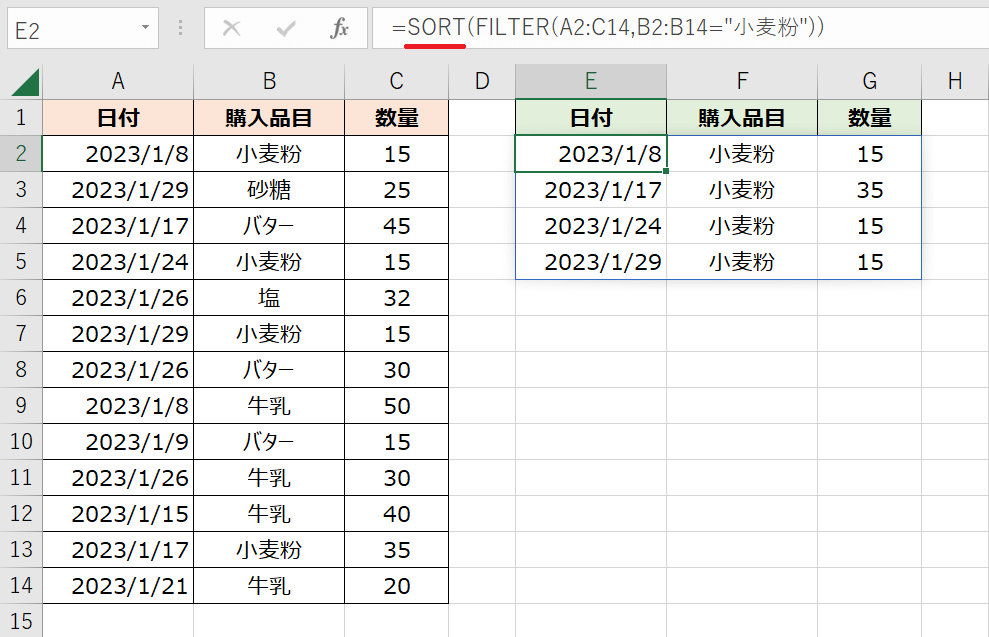This screenshot has width=989, height=637.
Task: Select column A header
Action: click(x=118, y=82)
